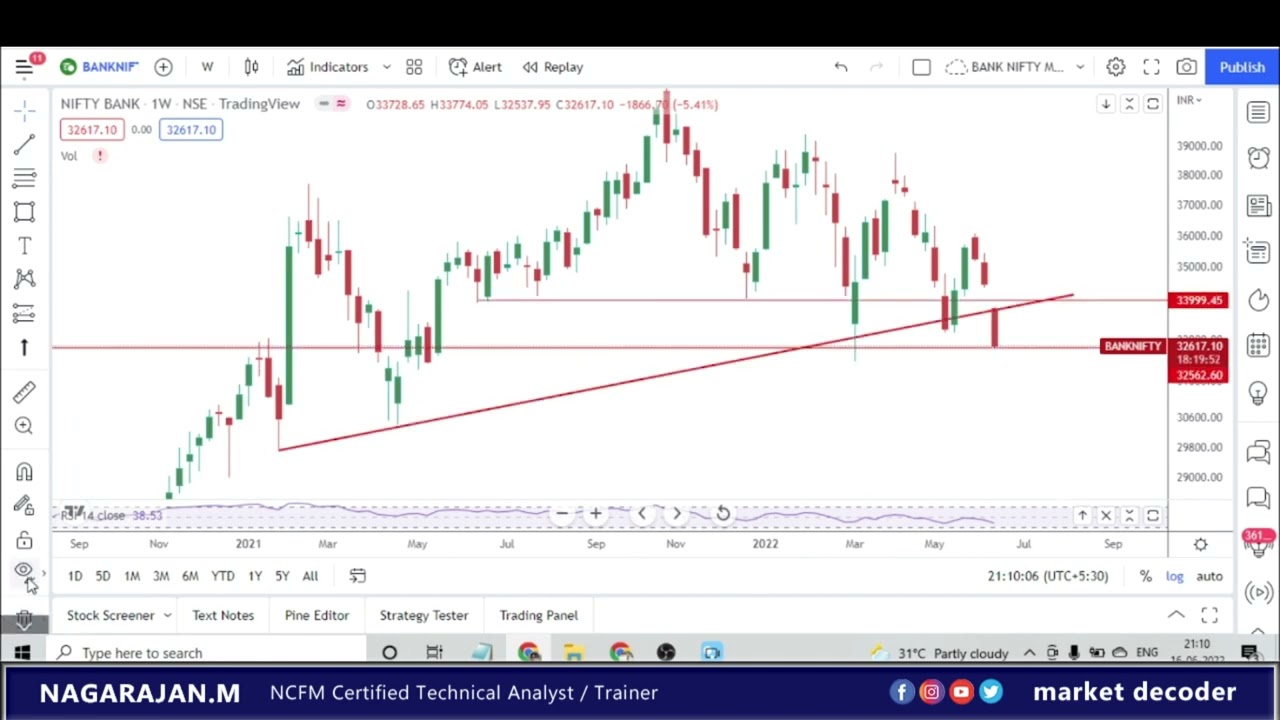Click the BANKNIFTY symbol search
1280x720 pixels.
tap(99, 67)
